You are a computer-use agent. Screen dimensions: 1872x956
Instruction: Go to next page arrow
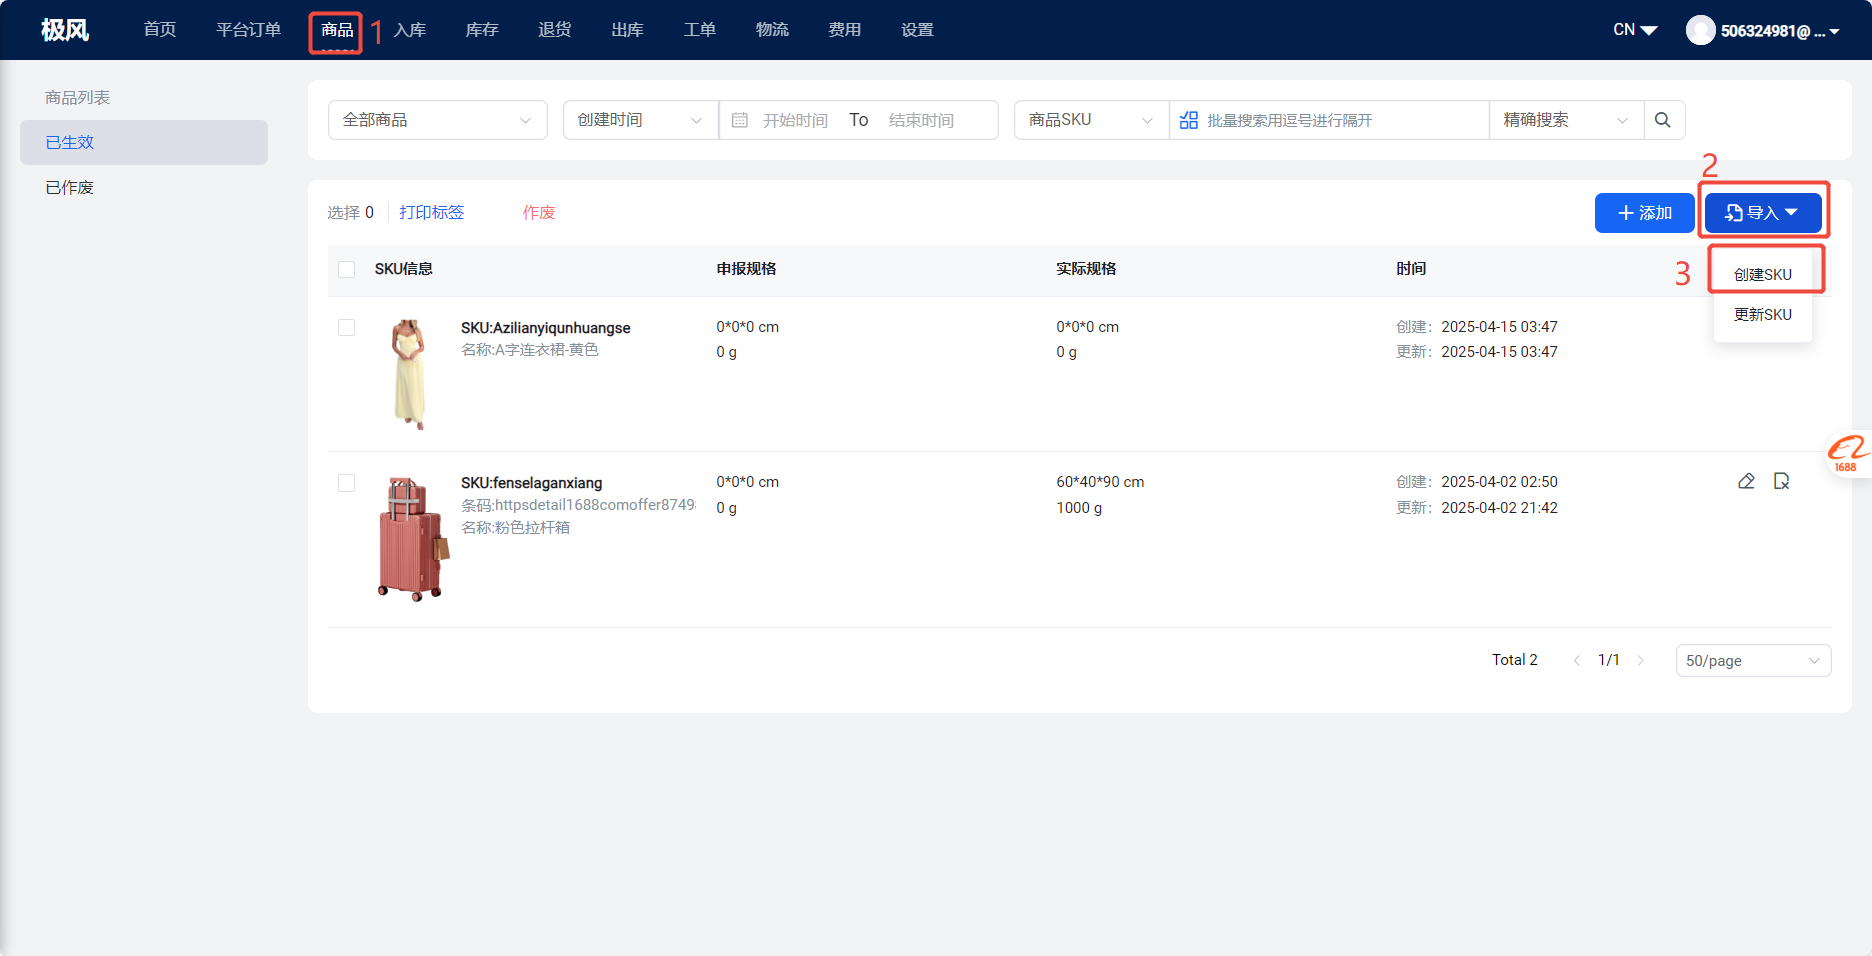point(1641,660)
